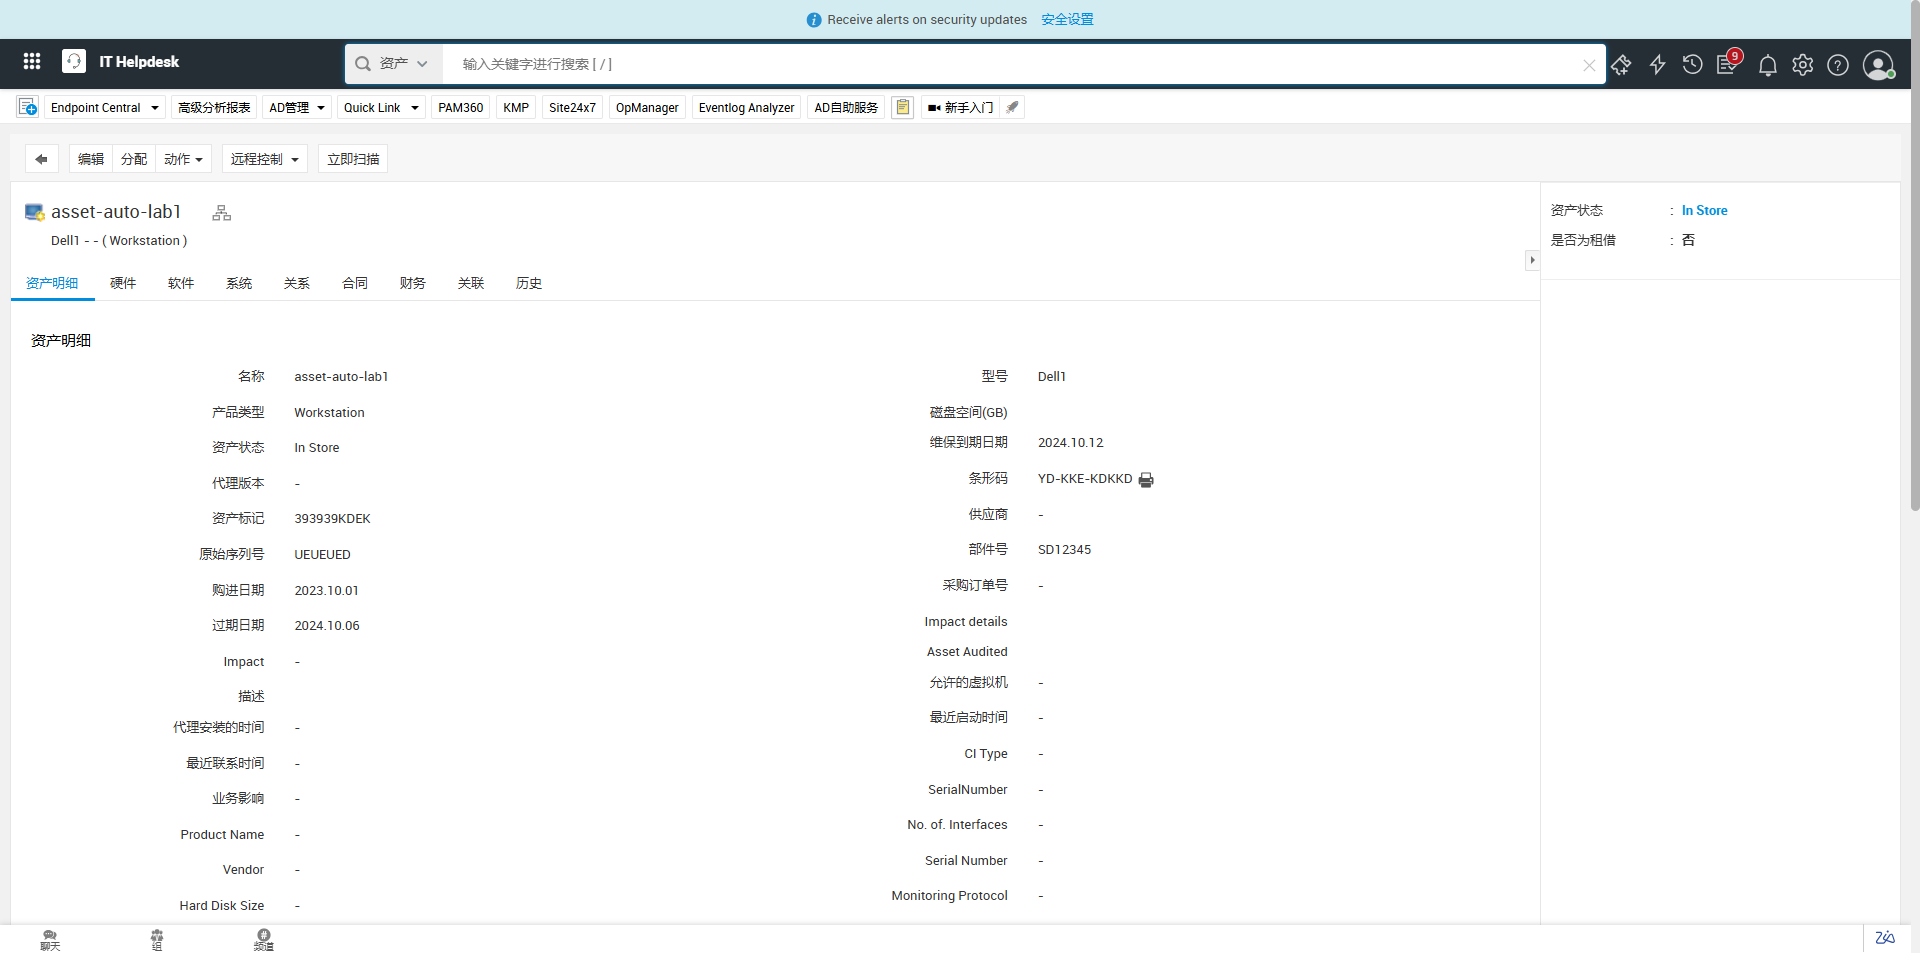The image size is (1920, 953).
Task: Open the notifications bell
Action: pyautogui.click(x=1767, y=65)
